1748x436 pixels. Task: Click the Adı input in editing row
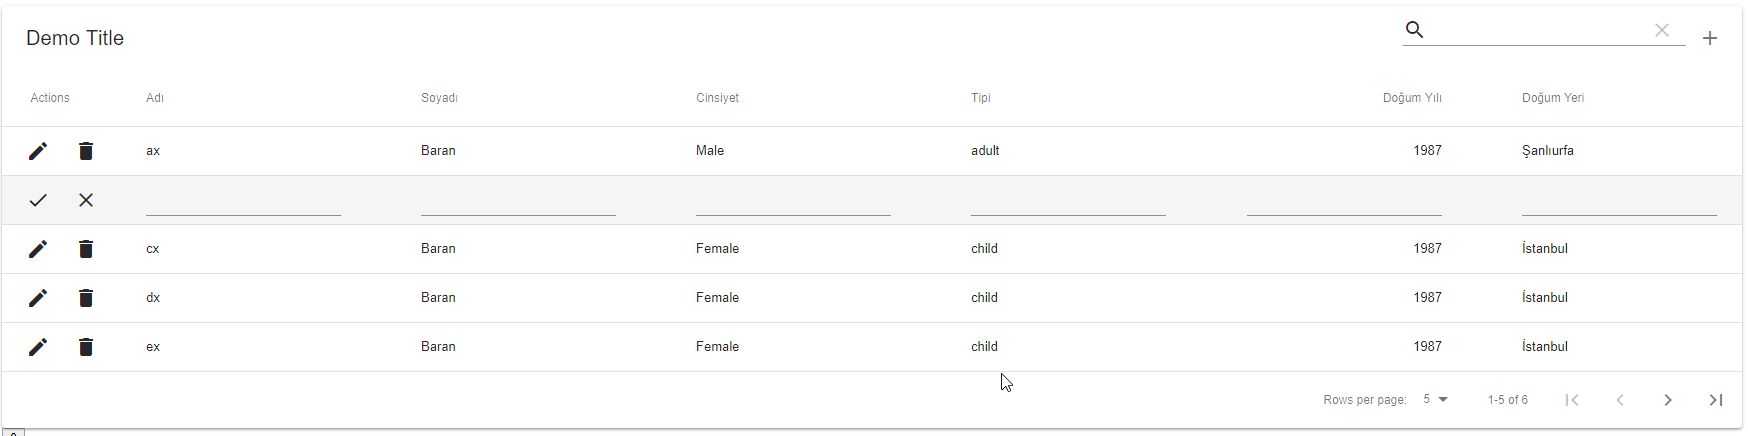click(243, 201)
